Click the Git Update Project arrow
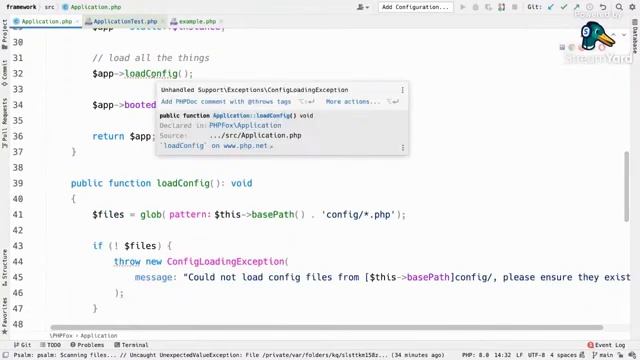The width and height of the screenshot is (640, 360). point(551,7)
